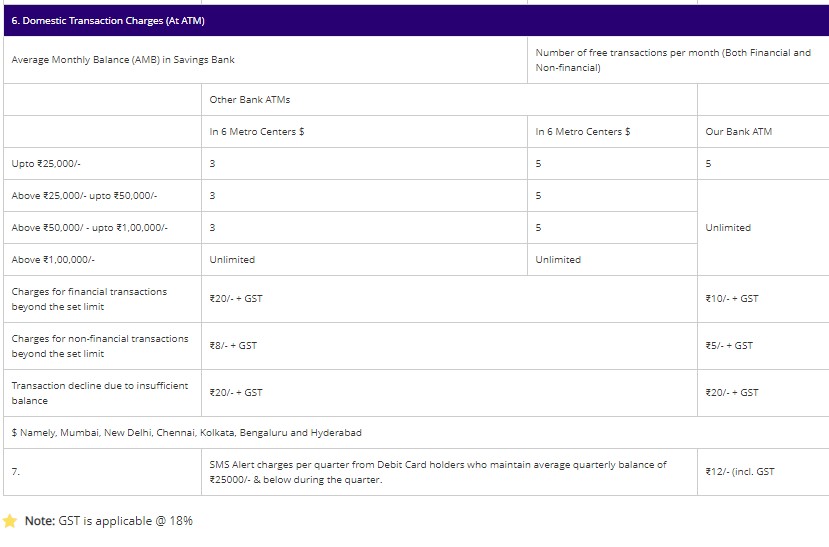This screenshot has height=547, width=829.
Task: Click Charges for non-financial transactions row label
Action: point(99,346)
